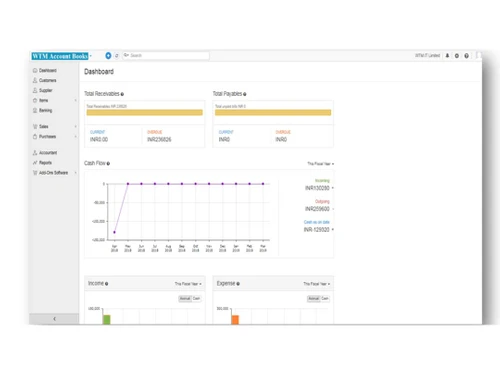Click lowest cash flow chart point

coord(114,232)
